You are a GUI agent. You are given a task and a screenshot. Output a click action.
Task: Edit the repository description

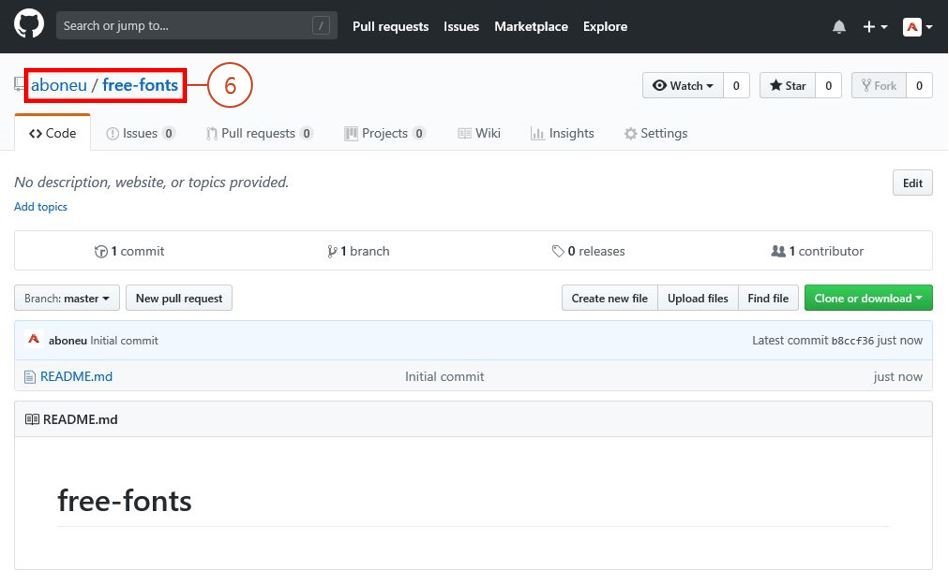912,183
